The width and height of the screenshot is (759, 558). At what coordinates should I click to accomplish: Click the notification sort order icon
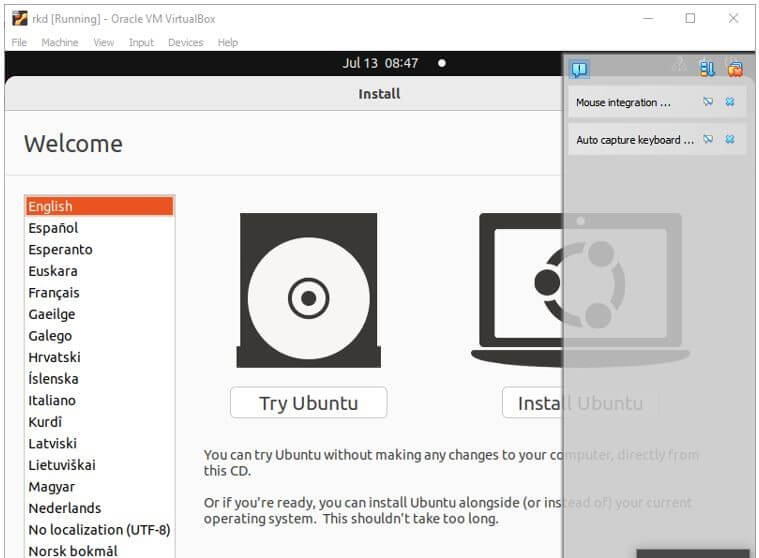[707, 69]
